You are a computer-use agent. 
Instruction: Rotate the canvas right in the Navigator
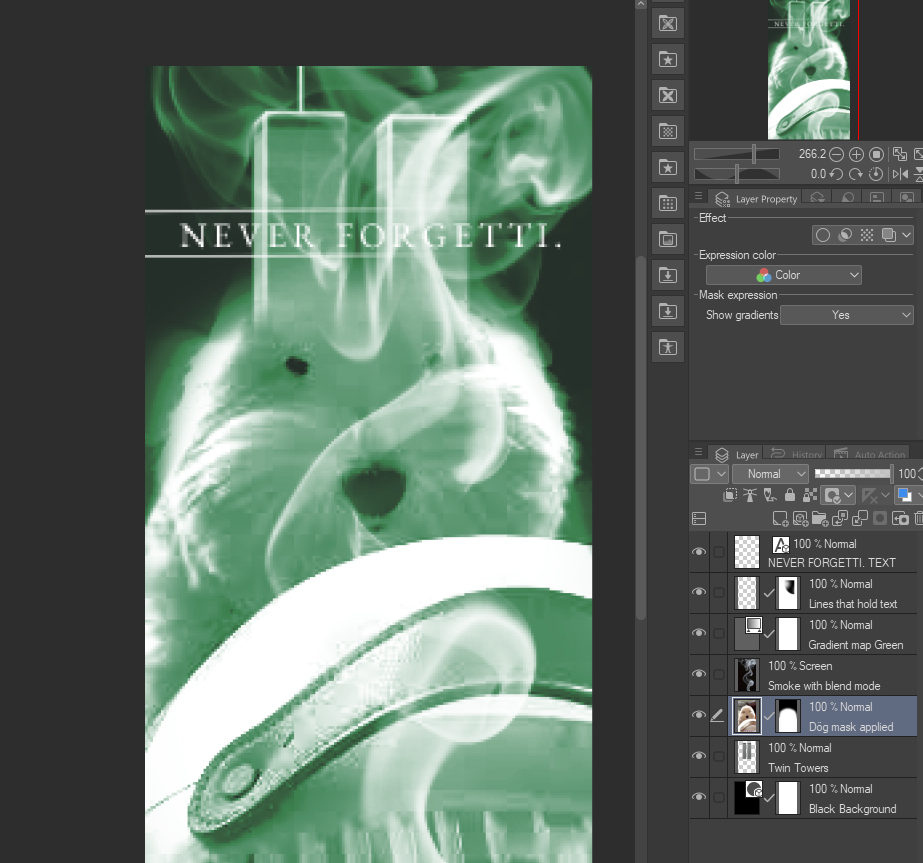(856, 174)
